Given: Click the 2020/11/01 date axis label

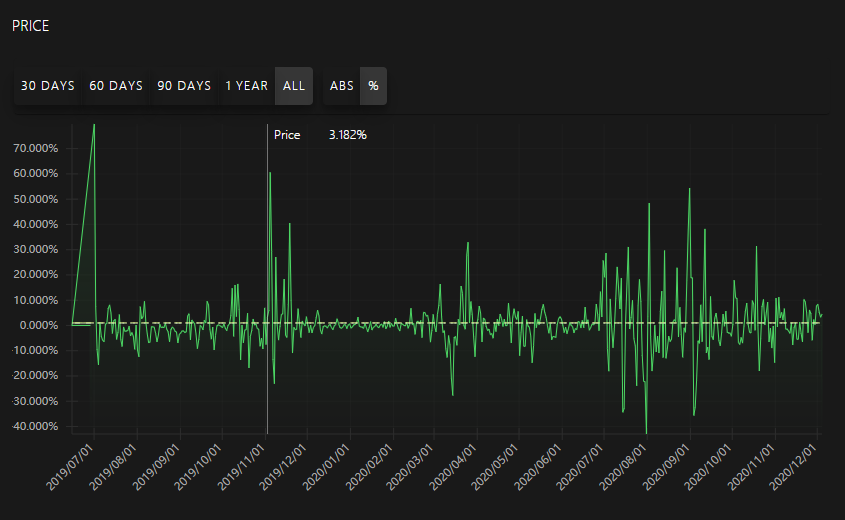Looking at the screenshot, I should point(752,467).
